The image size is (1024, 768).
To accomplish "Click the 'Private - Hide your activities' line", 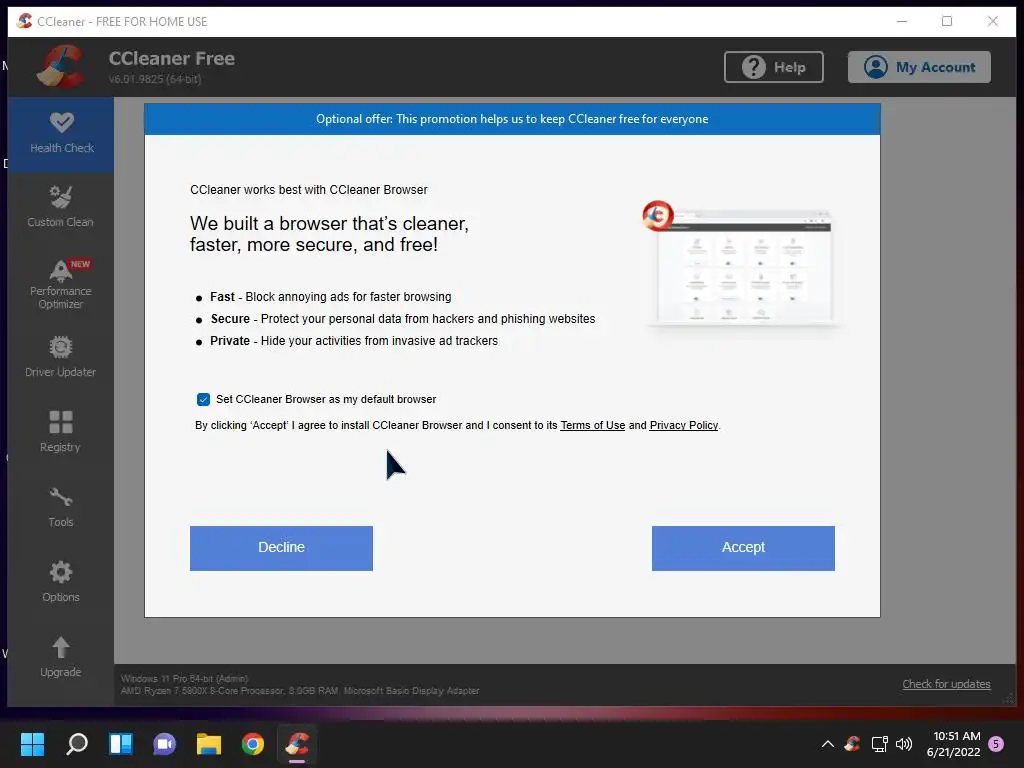I will (354, 341).
